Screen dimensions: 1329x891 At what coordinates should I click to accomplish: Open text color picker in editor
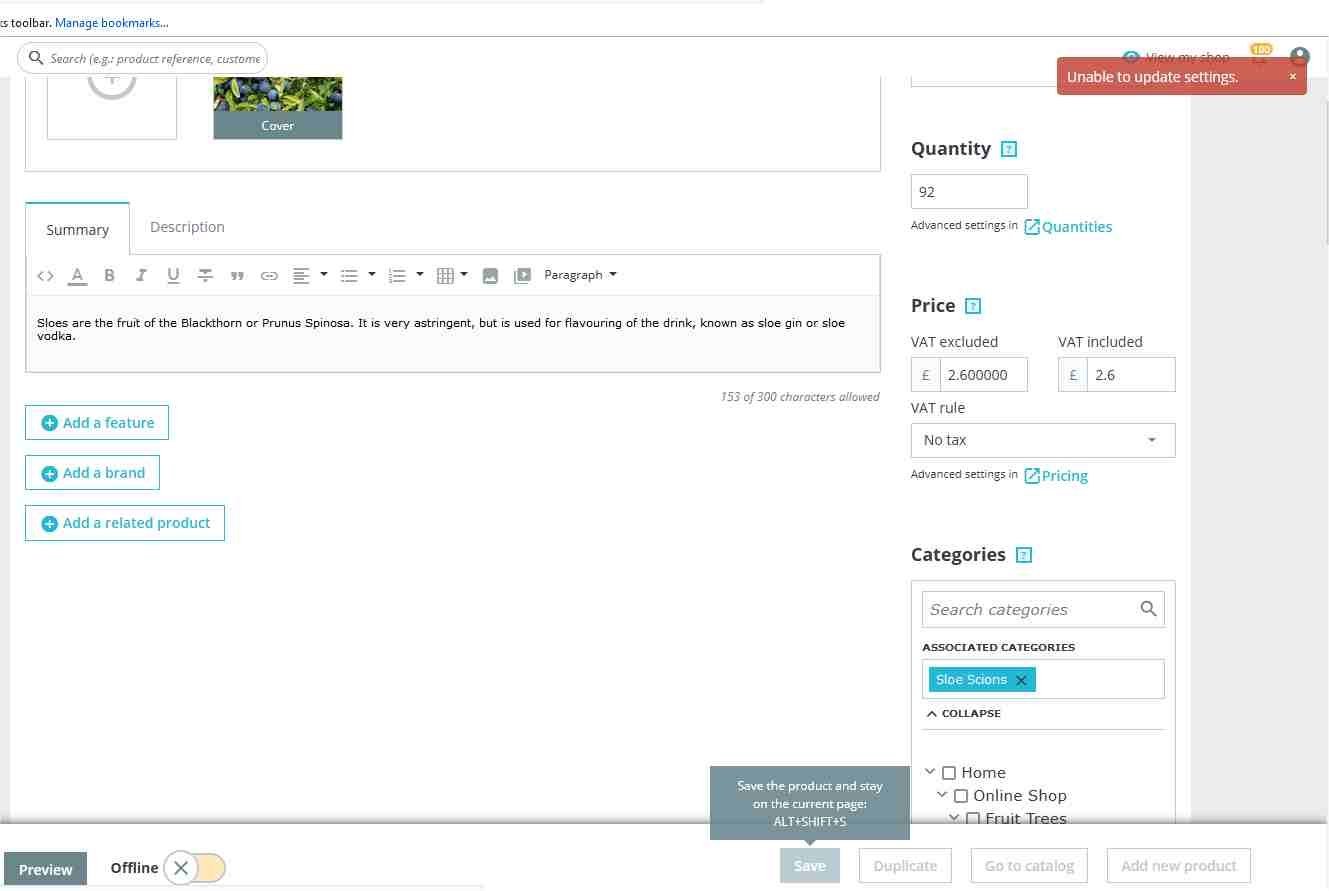[77, 276]
